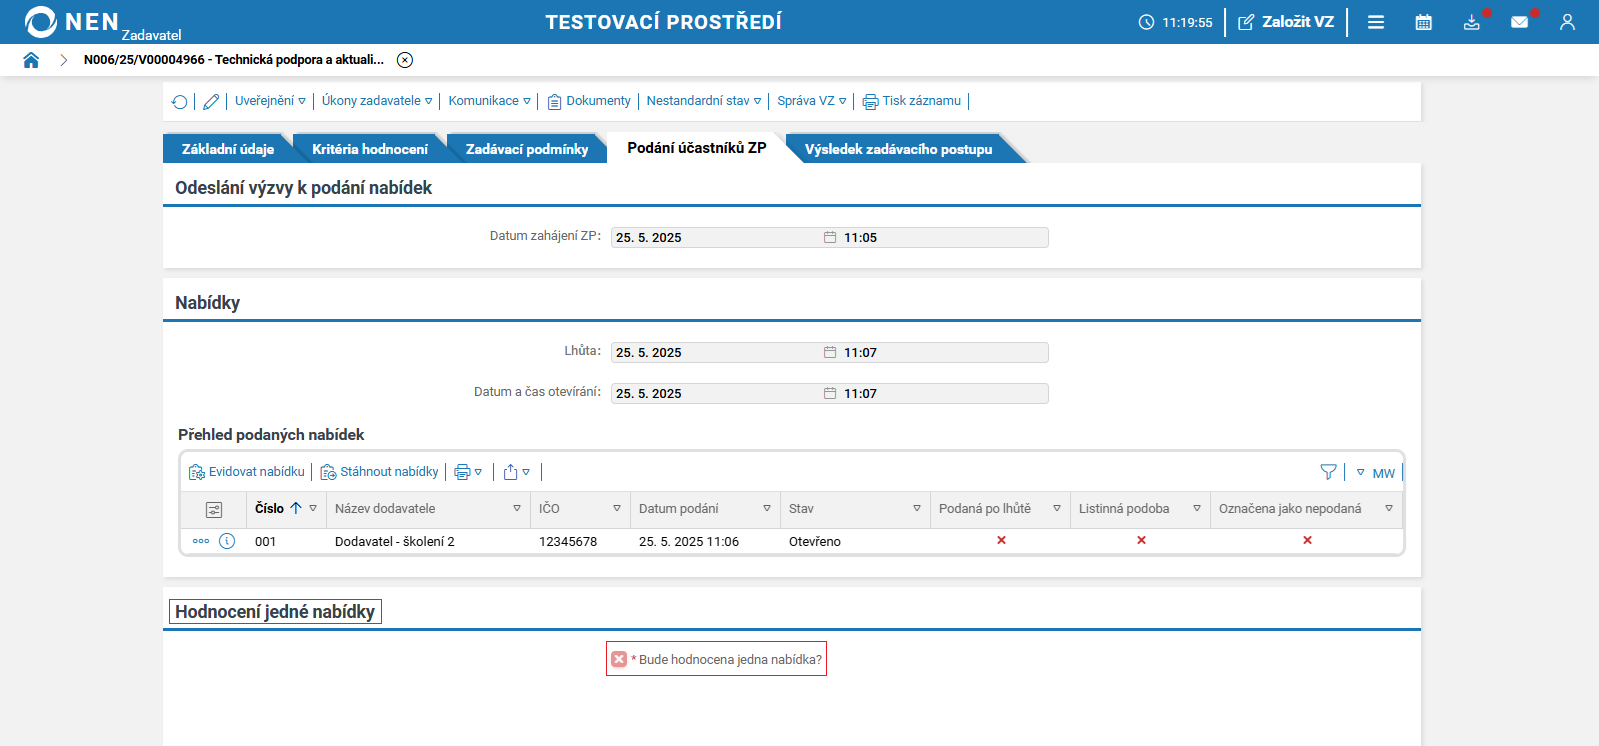Show info for offer 001
The width and height of the screenshot is (1599, 746).
227,541
